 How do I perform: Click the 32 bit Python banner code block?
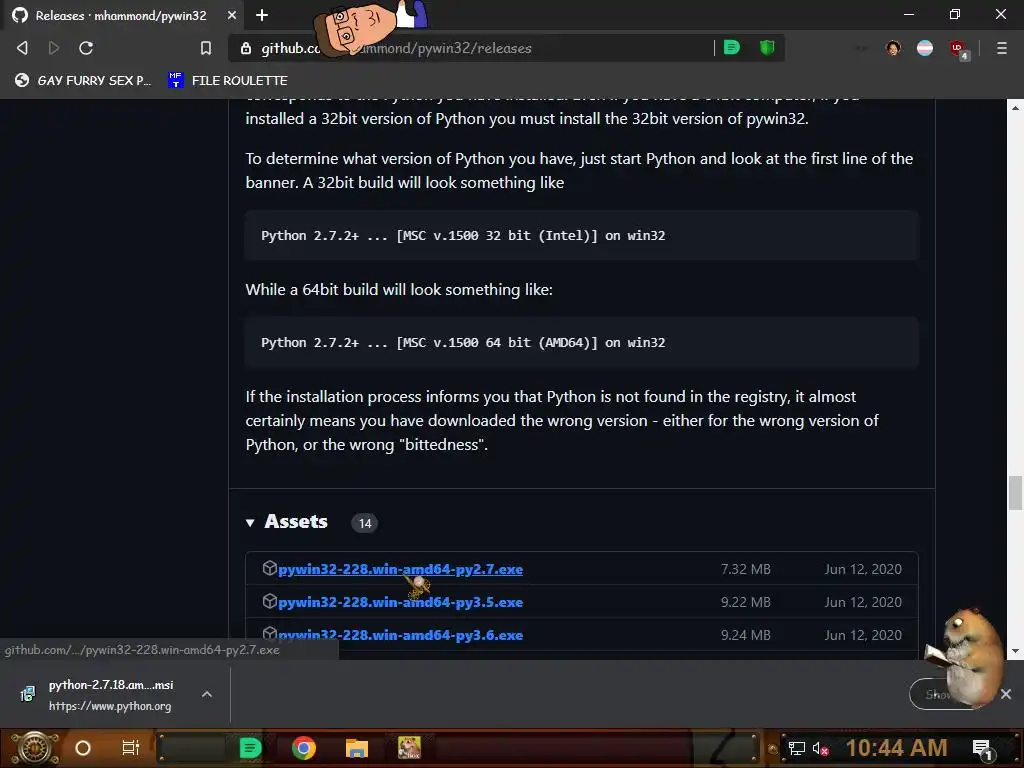tap(582, 236)
